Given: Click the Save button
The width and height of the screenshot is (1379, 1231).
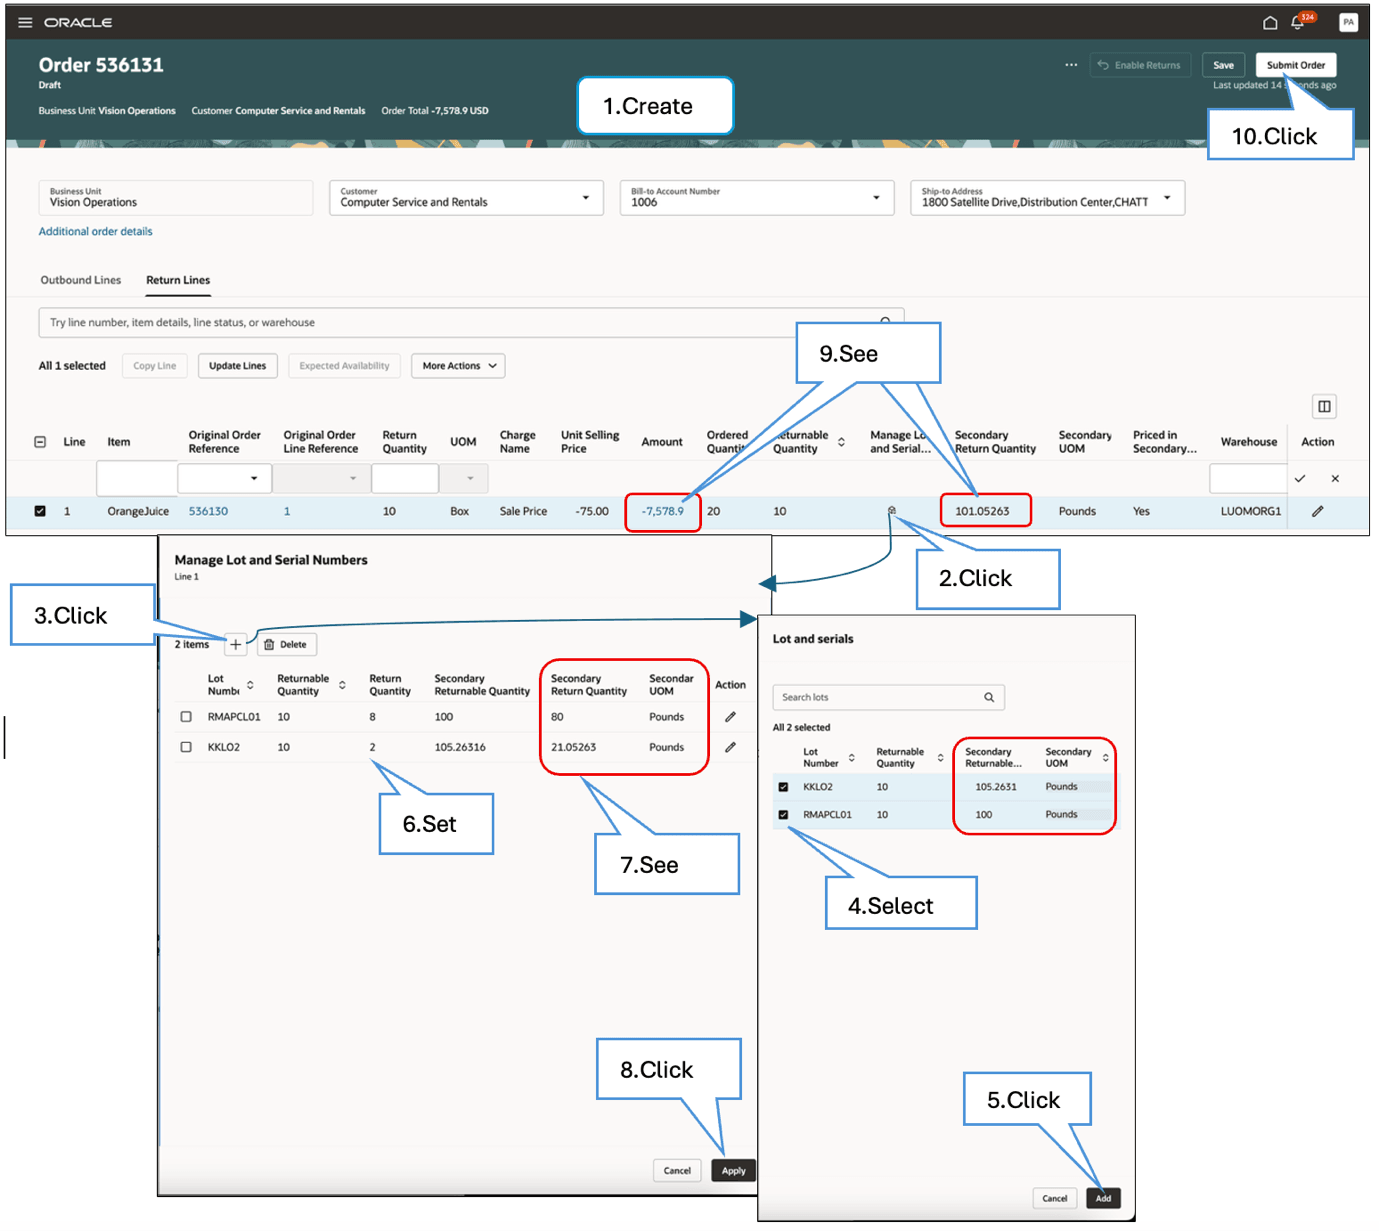Looking at the screenshot, I should [x=1224, y=65].
